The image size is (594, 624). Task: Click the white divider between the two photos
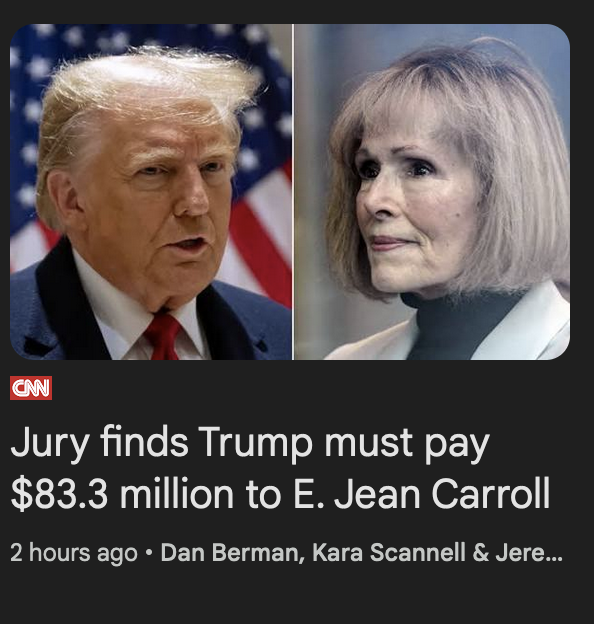pyautogui.click(x=293, y=192)
